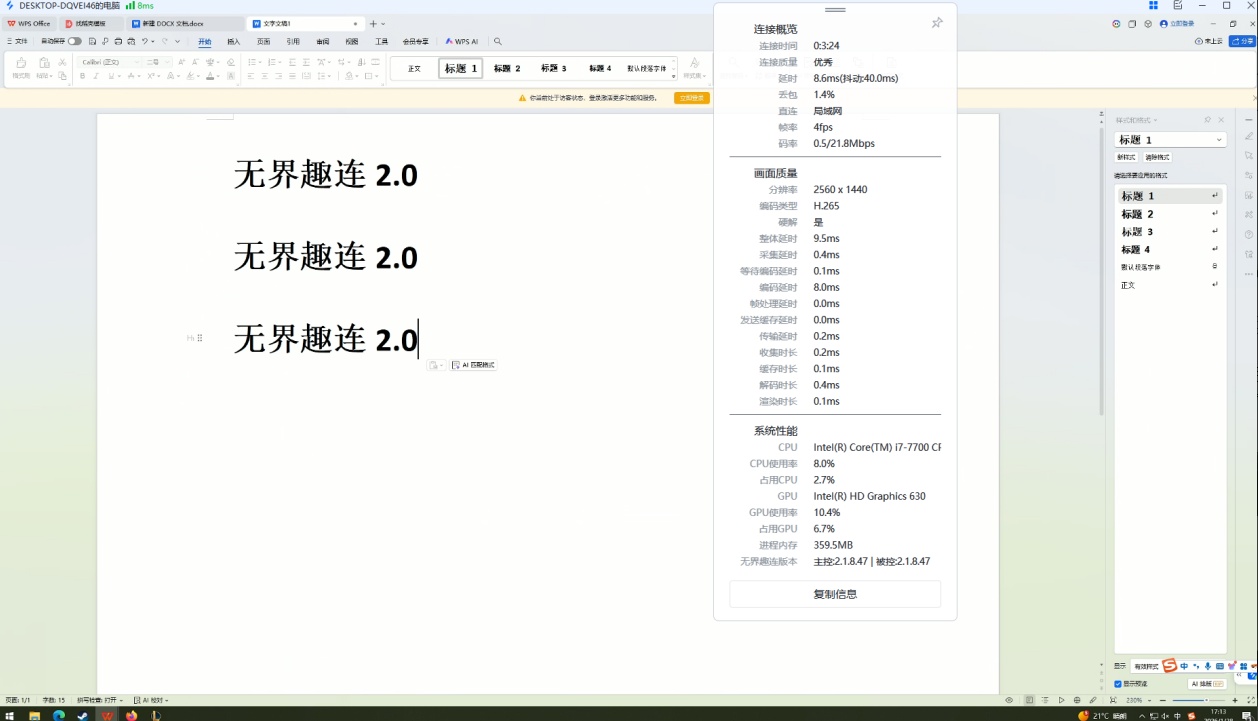
Task: Switch to the 开始 ribbon tab
Action: click(x=205, y=42)
